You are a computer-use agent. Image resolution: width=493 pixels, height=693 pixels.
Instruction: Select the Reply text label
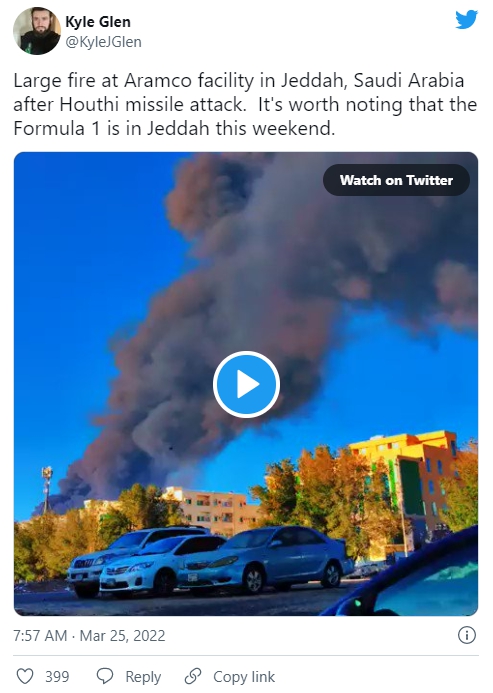point(143,677)
